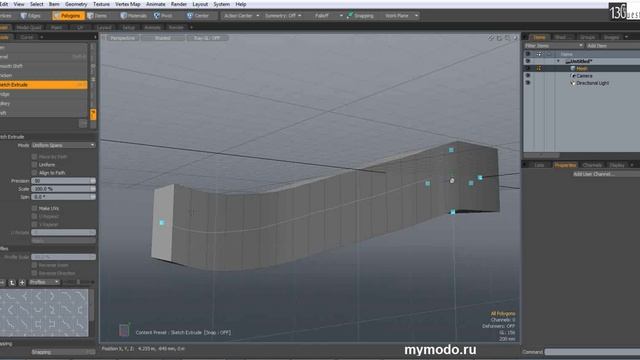The image size is (640, 360).
Task: Select the Sketch Extrude tool
Action: tap(43, 85)
